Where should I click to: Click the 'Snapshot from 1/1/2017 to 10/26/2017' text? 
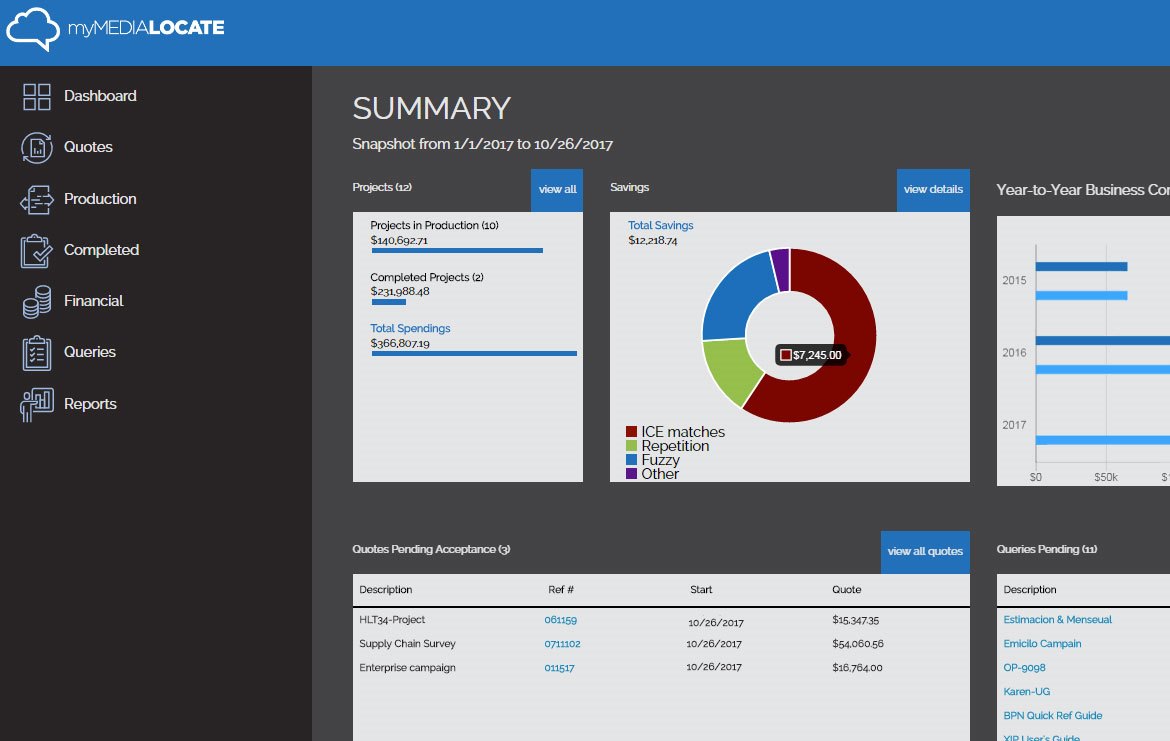[483, 144]
